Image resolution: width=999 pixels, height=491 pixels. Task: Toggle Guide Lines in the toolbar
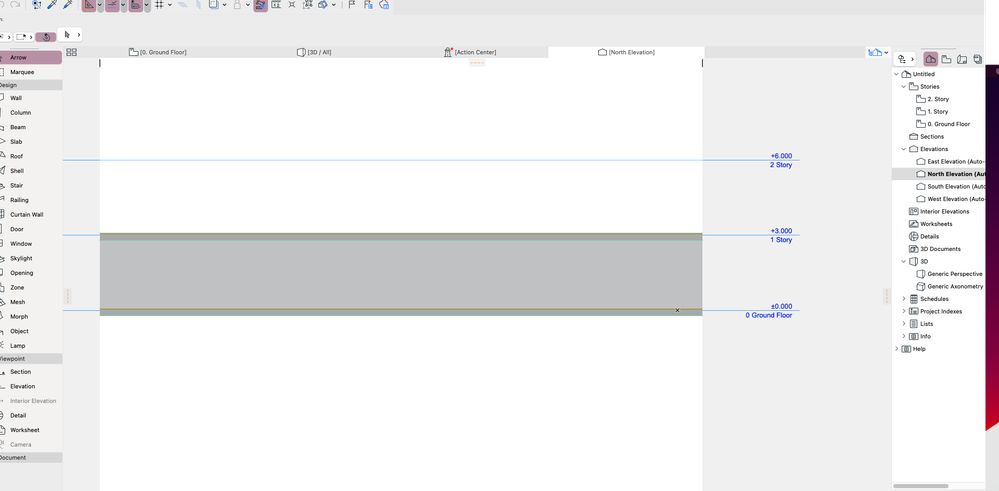tap(89, 5)
